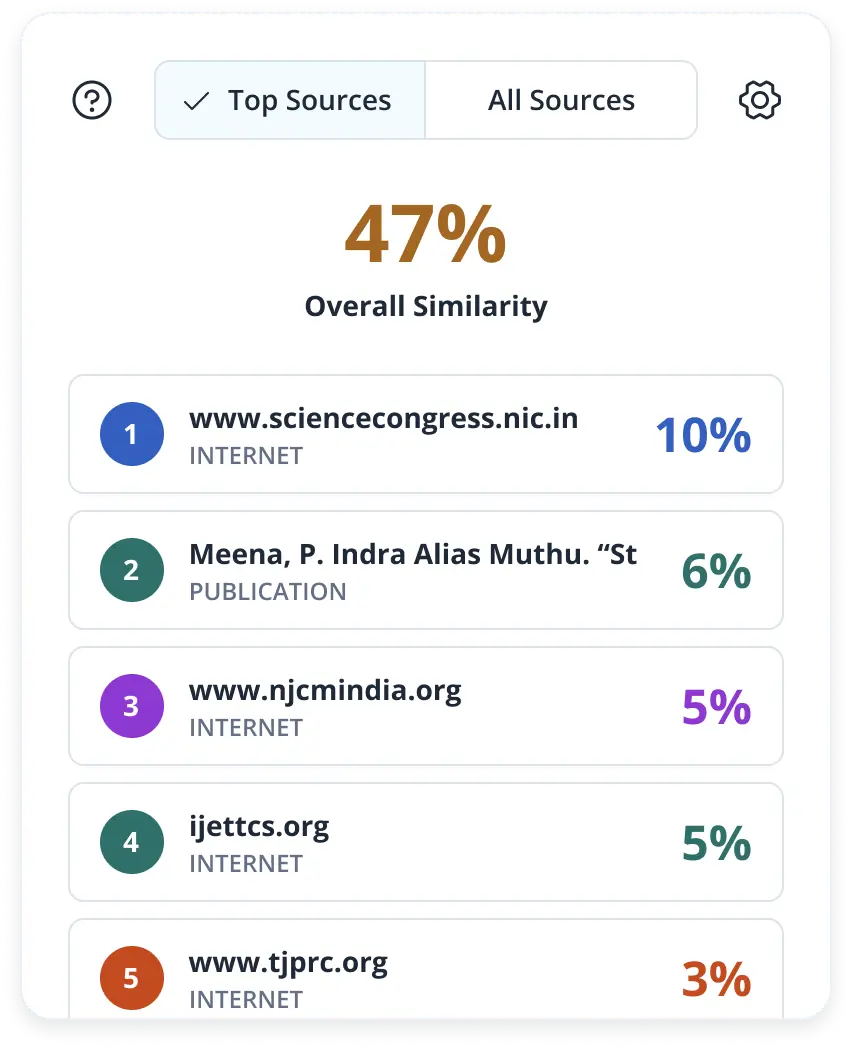Image resolution: width=852 pixels, height=1048 pixels.
Task: Click the 47% overall similarity score
Action: tap(425, 234)
